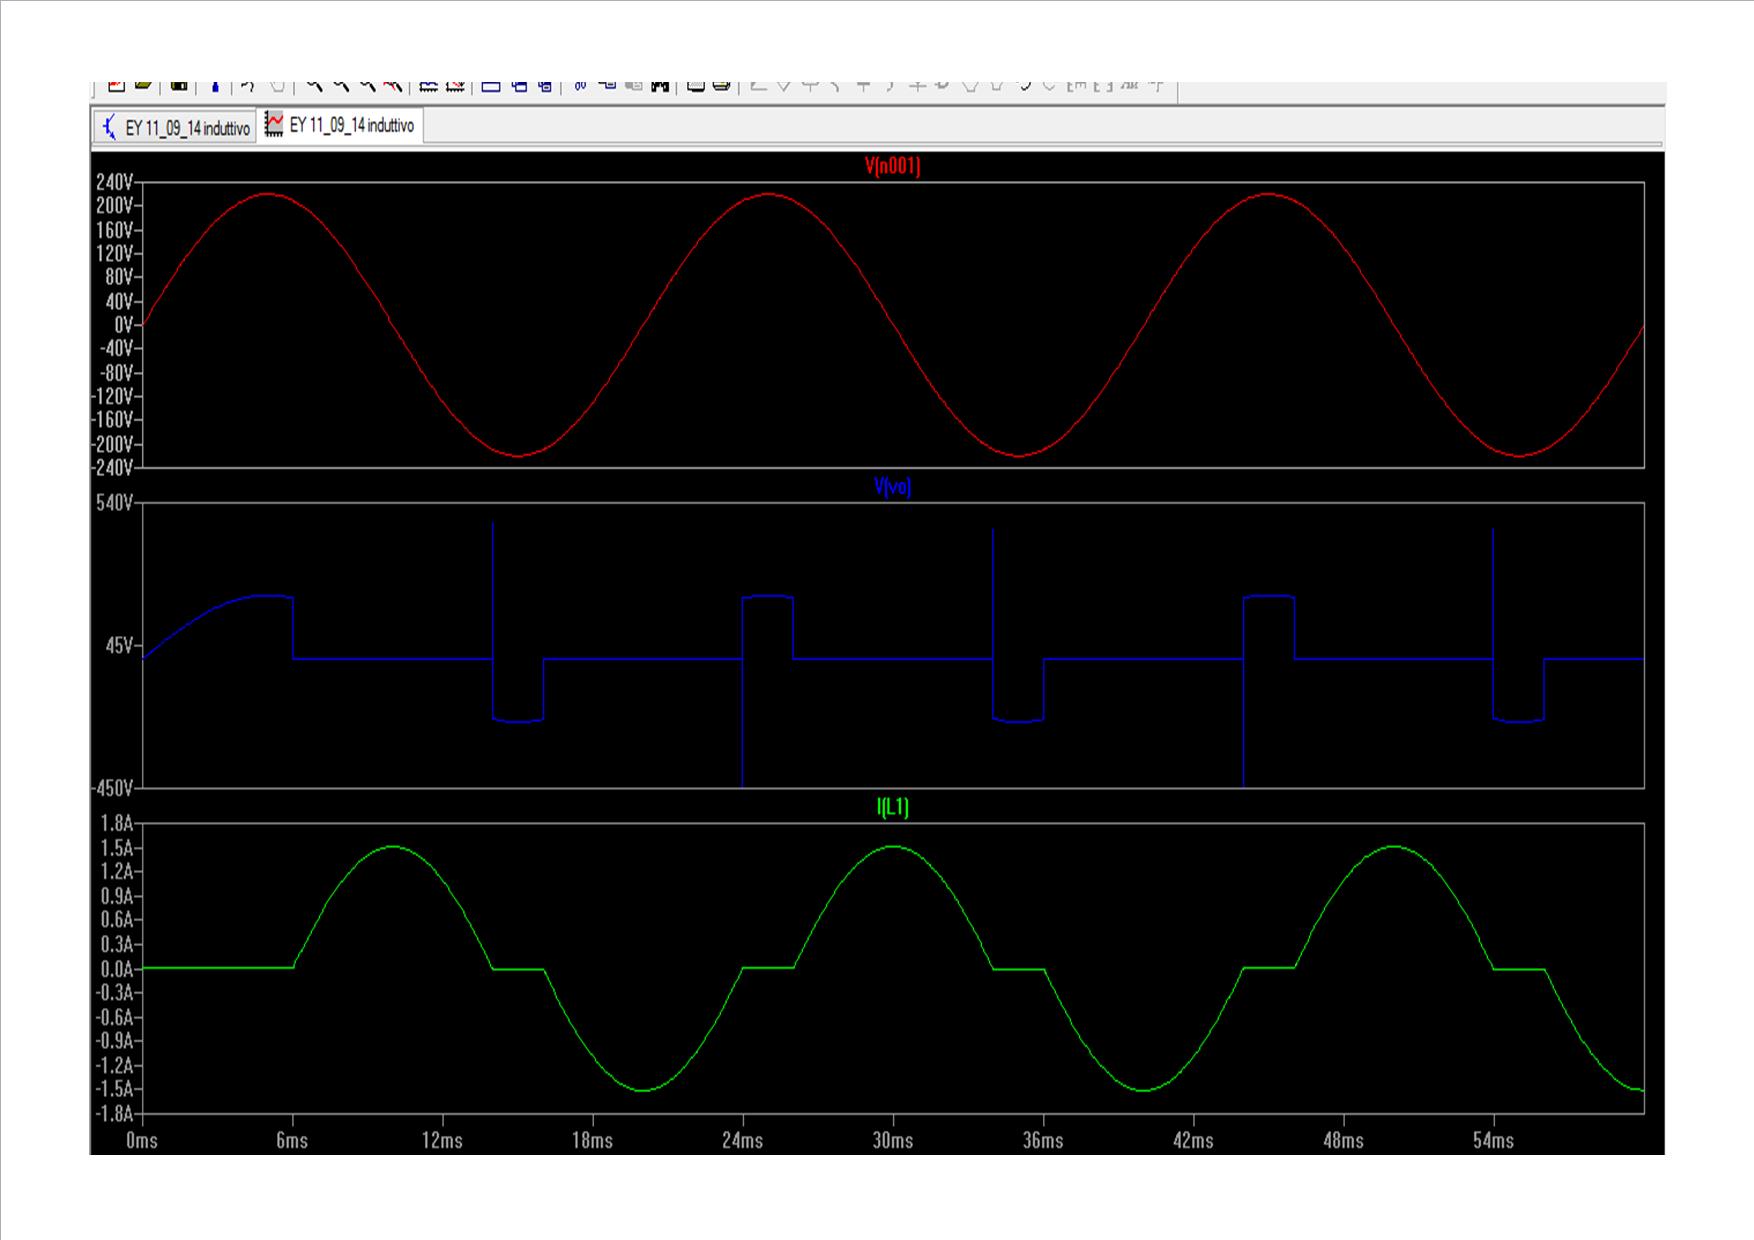Click the 30ms mark on time axis

click(x=892, y=1141)
